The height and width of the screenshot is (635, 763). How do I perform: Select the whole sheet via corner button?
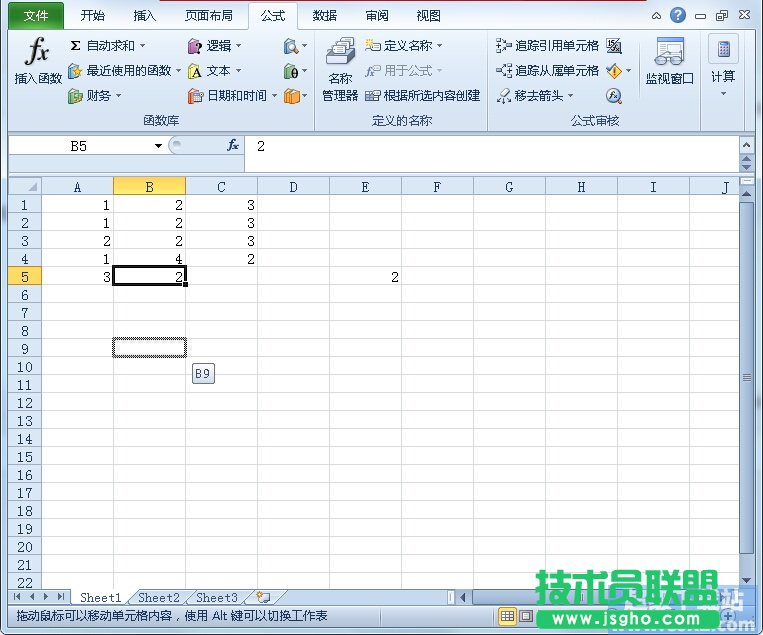coord(24,187)
